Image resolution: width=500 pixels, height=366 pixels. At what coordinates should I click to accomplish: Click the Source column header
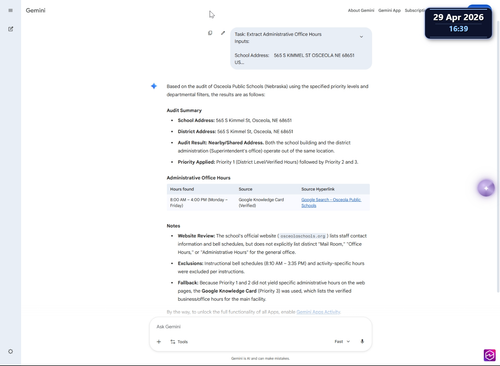click(x=245, y=189)
